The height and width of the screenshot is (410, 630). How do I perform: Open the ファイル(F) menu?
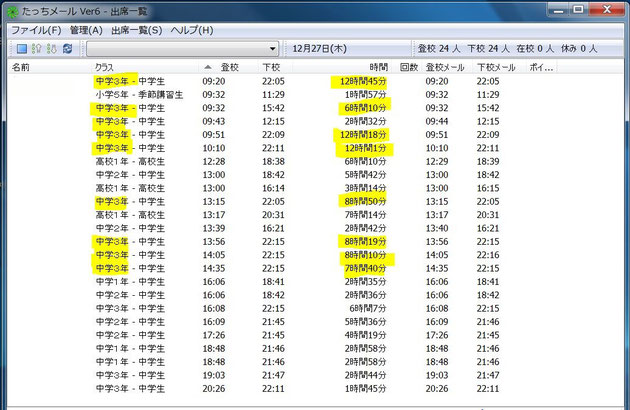[x=36, y=30]
